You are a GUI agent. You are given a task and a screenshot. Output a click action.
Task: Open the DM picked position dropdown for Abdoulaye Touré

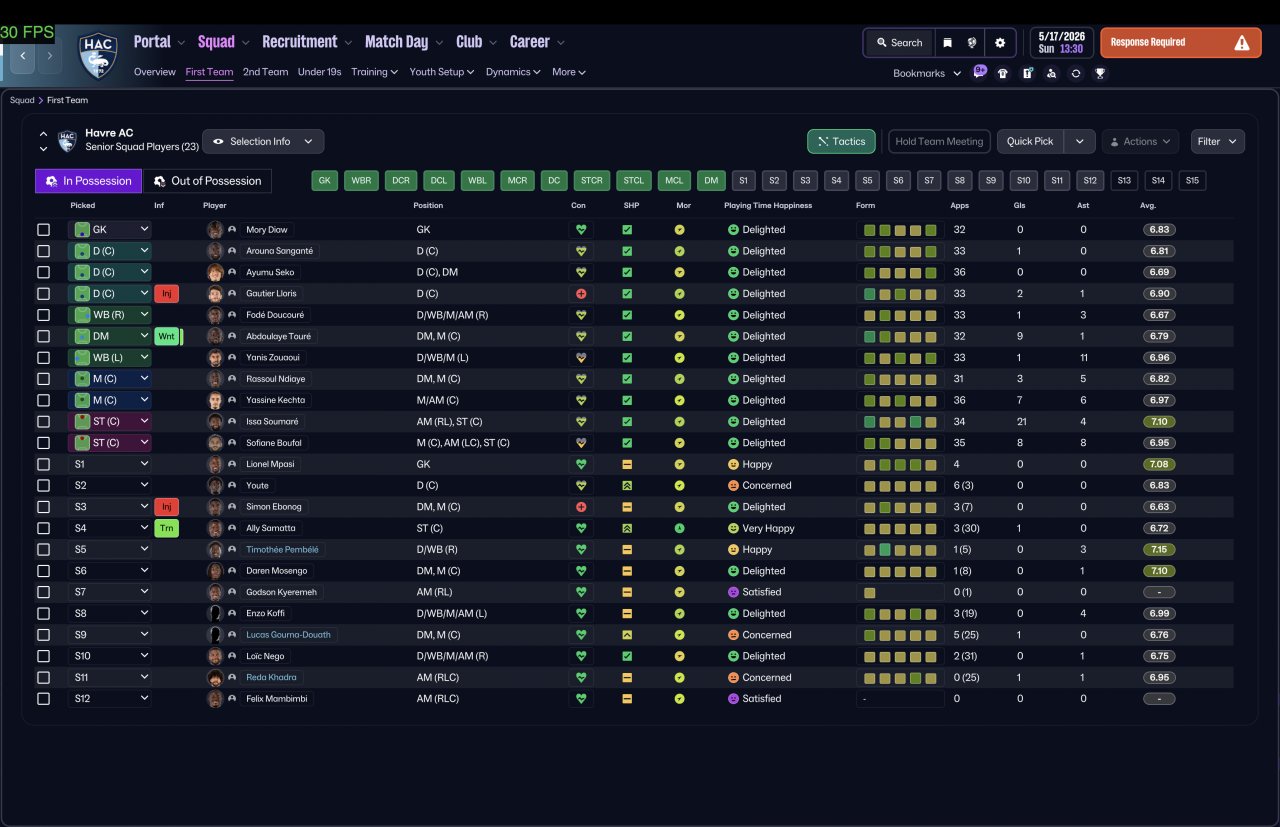[x=110, y=336]
